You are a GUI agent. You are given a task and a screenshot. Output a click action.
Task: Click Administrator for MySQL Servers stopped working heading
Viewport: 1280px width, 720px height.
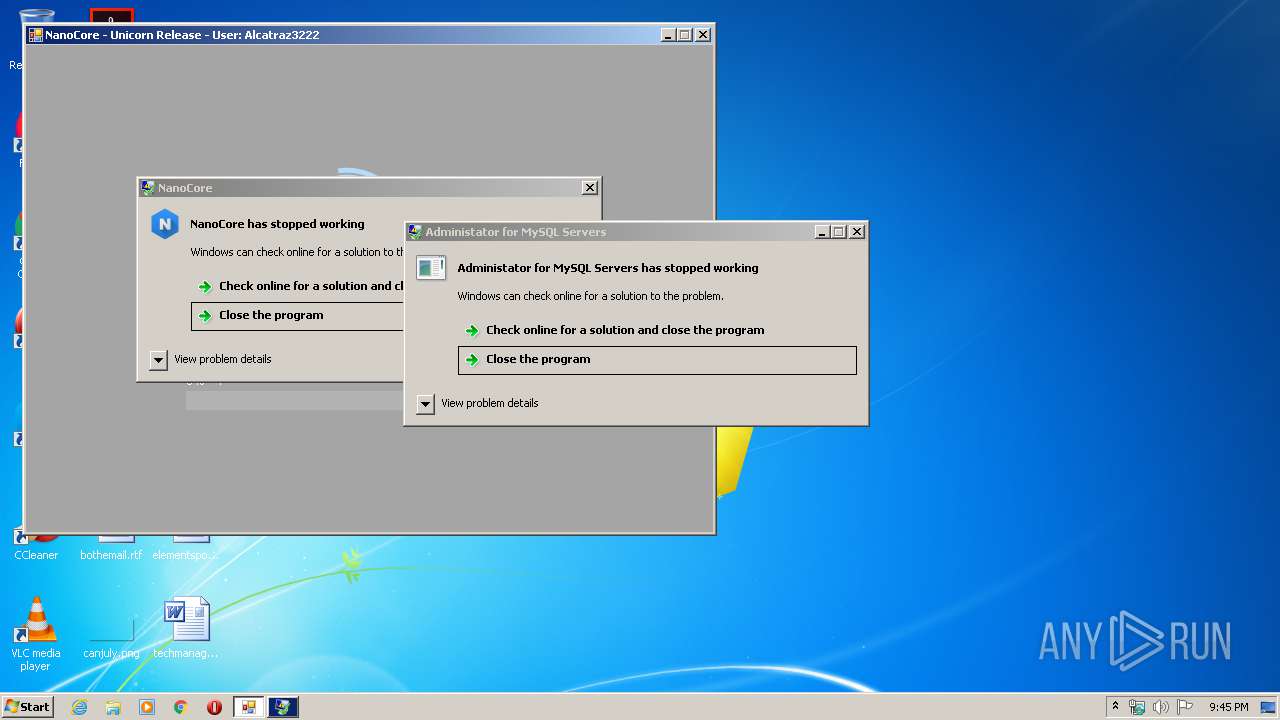click(x=608, y=268)
